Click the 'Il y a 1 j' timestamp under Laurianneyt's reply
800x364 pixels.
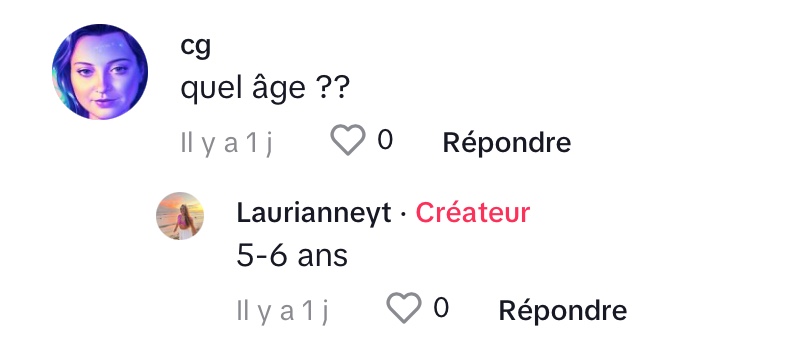pos(283,311)
